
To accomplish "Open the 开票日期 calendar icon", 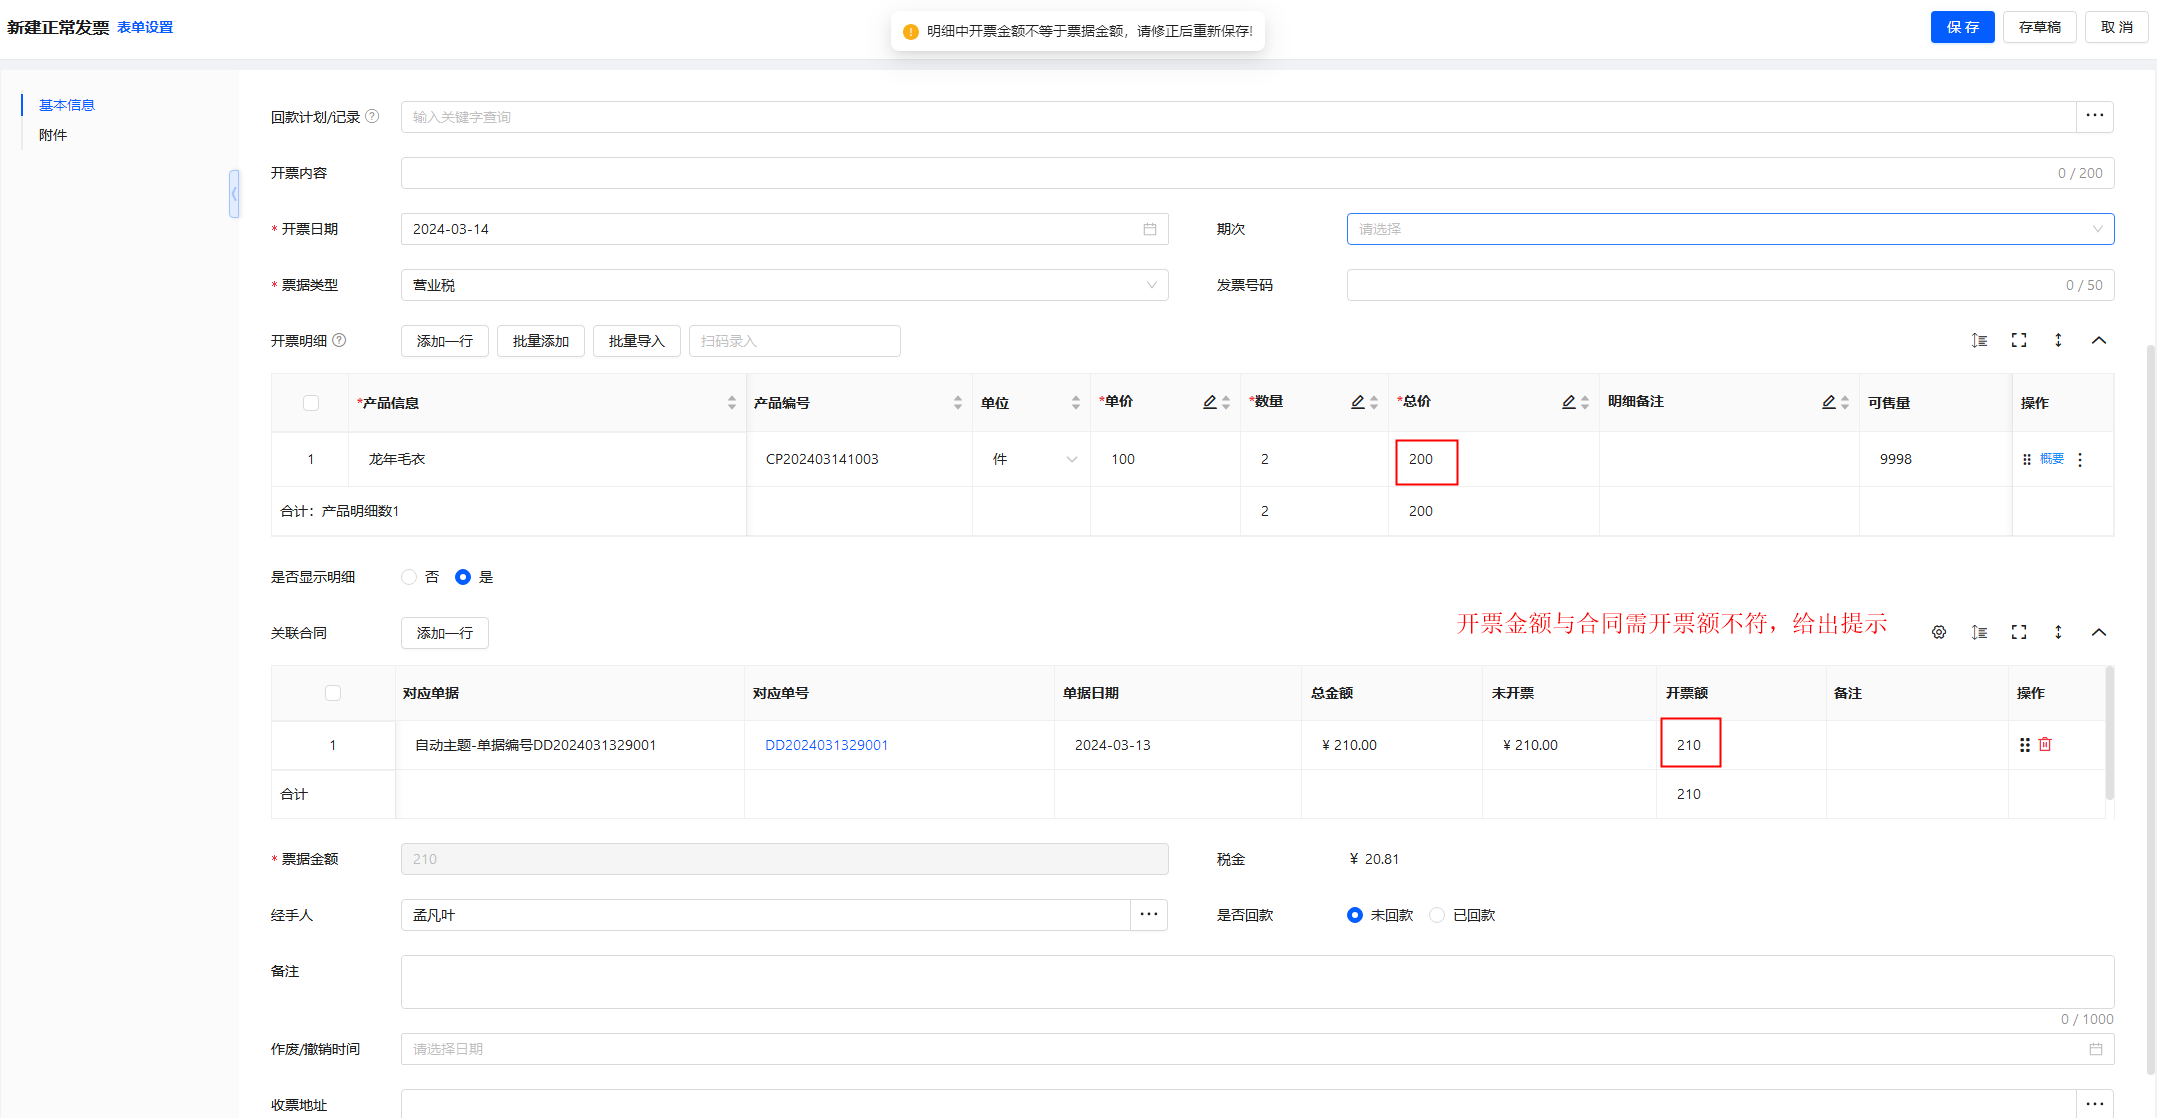I will tap(1150, 229).
